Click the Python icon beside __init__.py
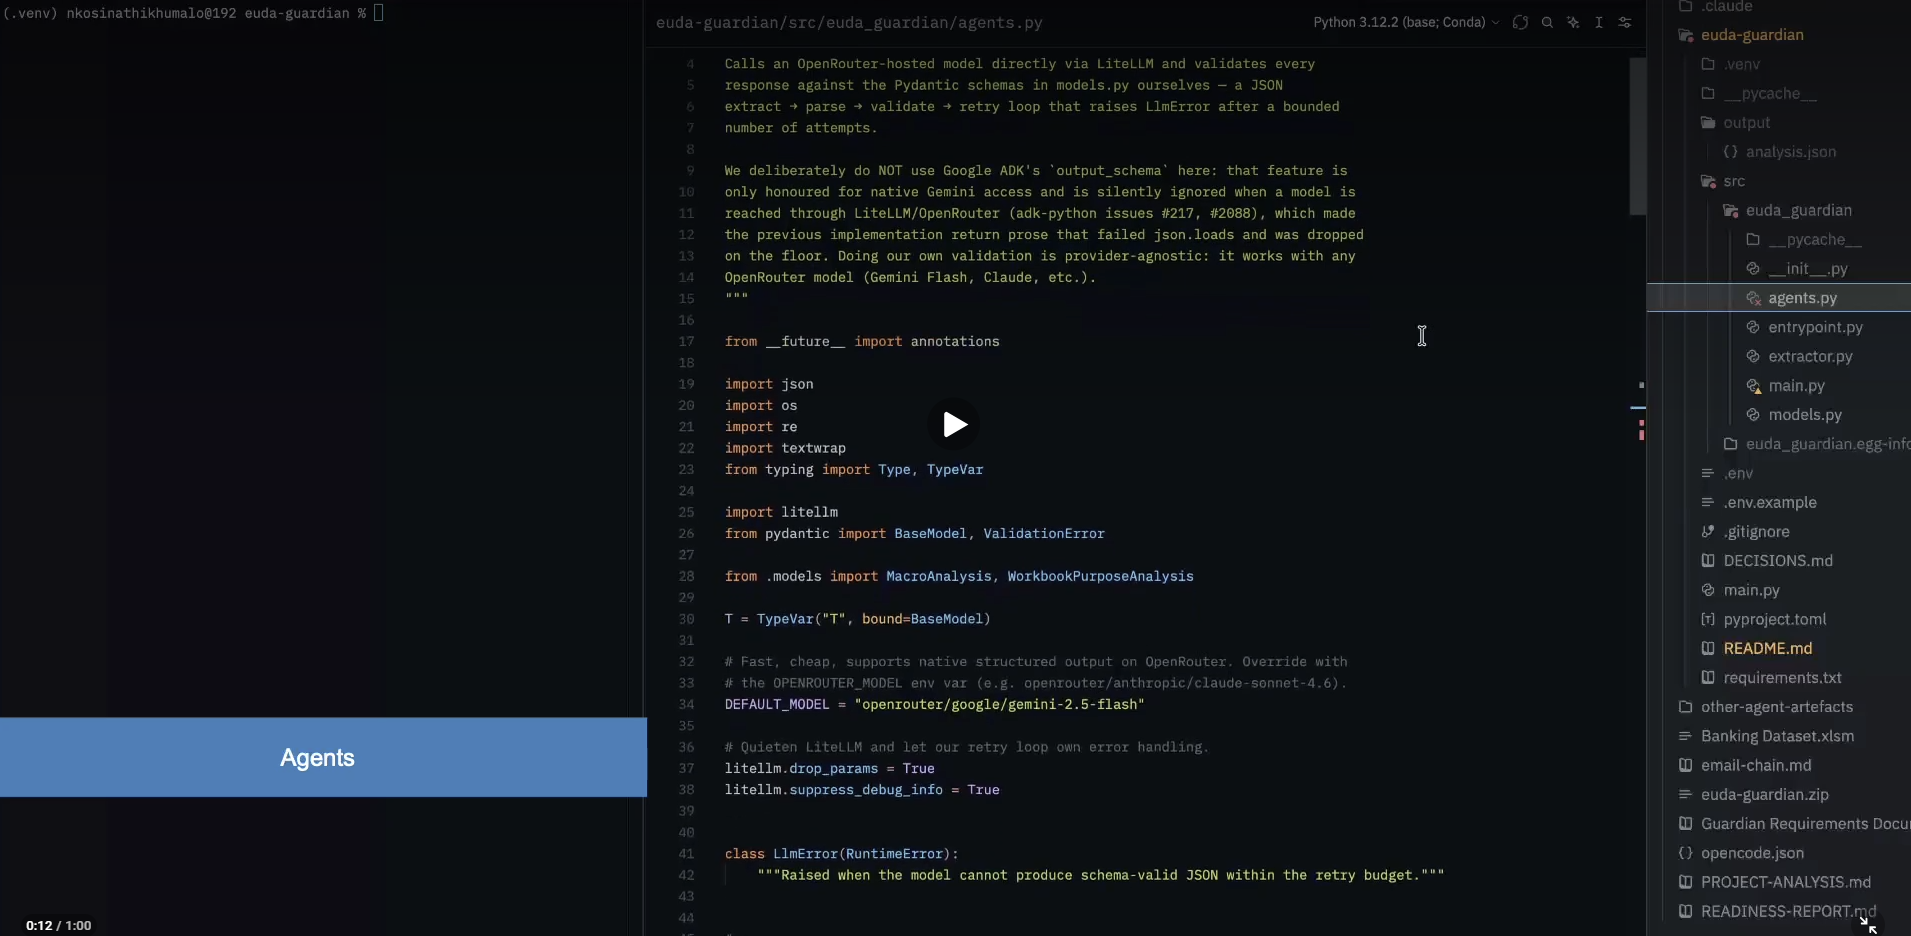Viewport: 1911px width, 936px height. click(x=1753, y=269)
